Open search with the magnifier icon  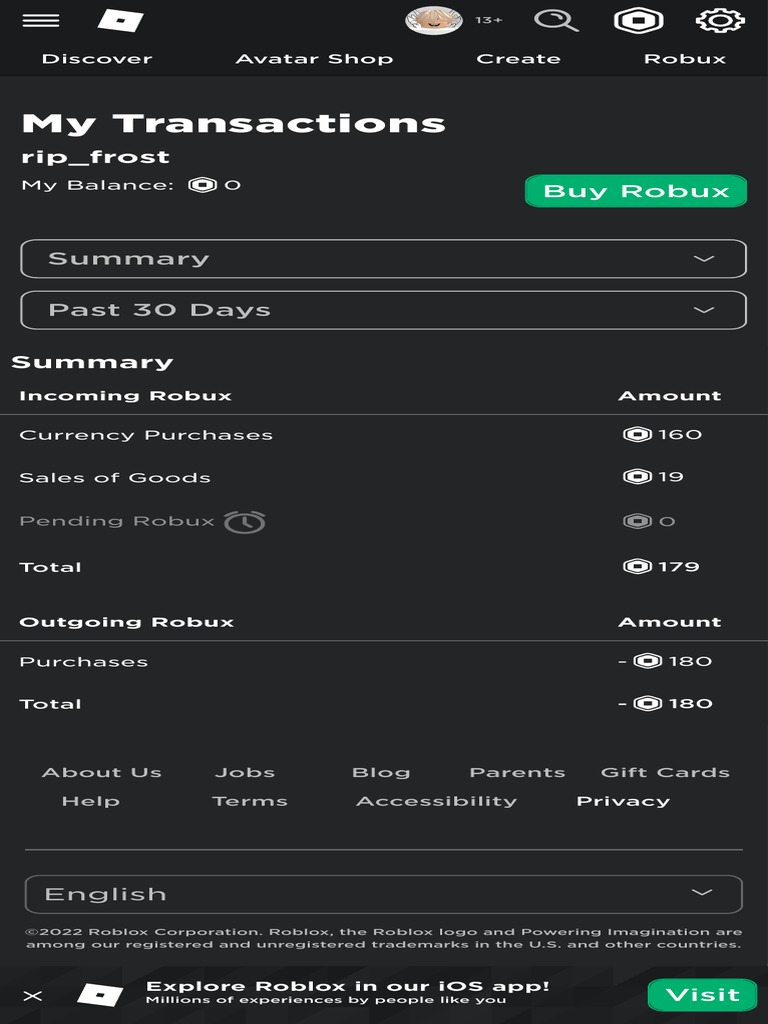556,20
